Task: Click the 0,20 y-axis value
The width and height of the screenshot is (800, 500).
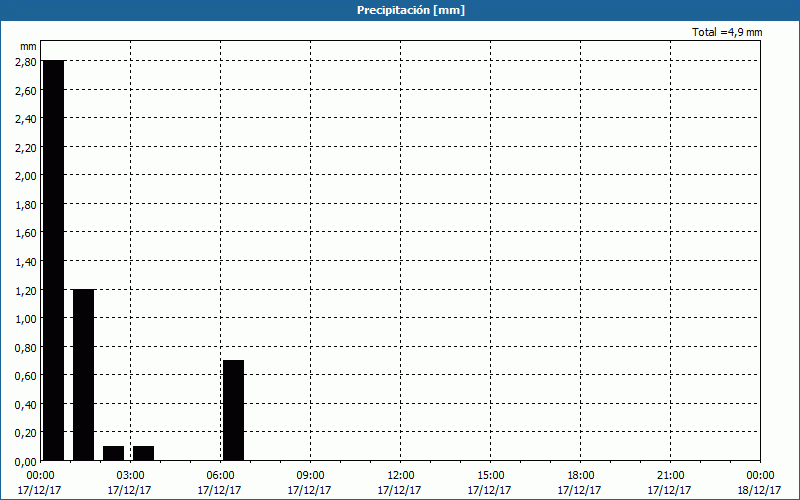Action: click(x=26, y=433)
